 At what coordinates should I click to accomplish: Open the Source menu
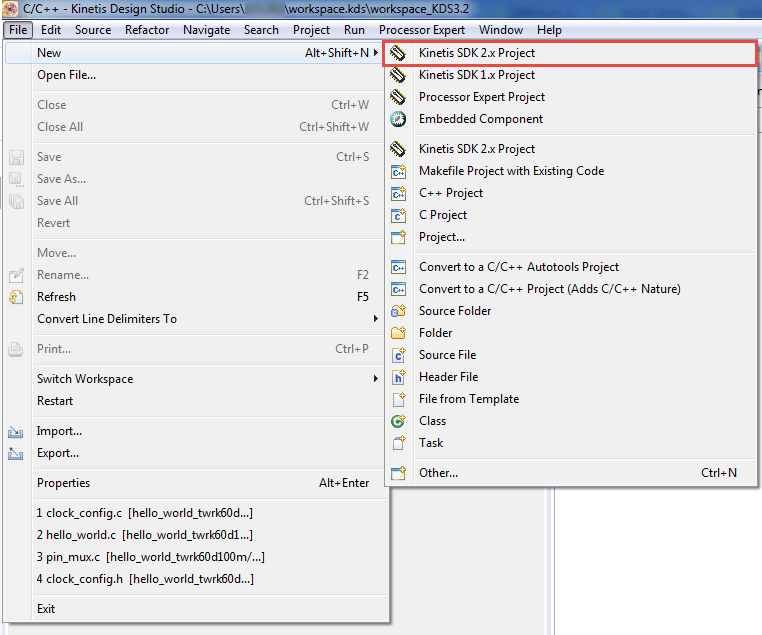[93, 30]
